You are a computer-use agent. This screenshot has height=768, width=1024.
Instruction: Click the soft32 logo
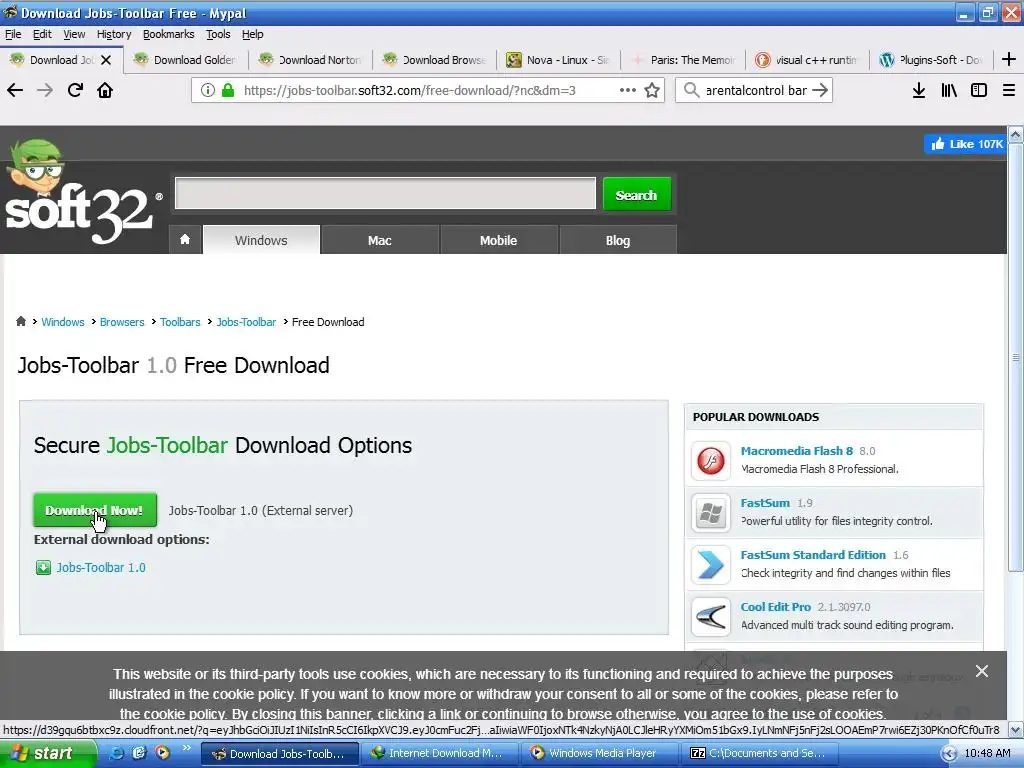[x=82, y=193]
